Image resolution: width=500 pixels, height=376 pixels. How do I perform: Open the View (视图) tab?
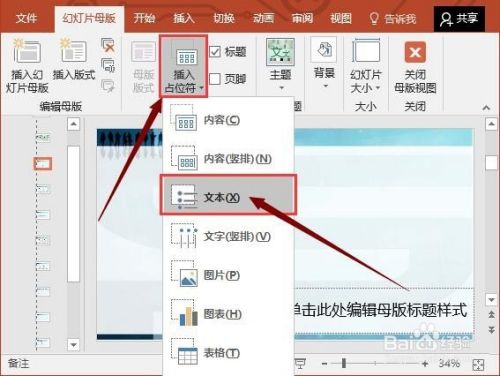[341, 18]
